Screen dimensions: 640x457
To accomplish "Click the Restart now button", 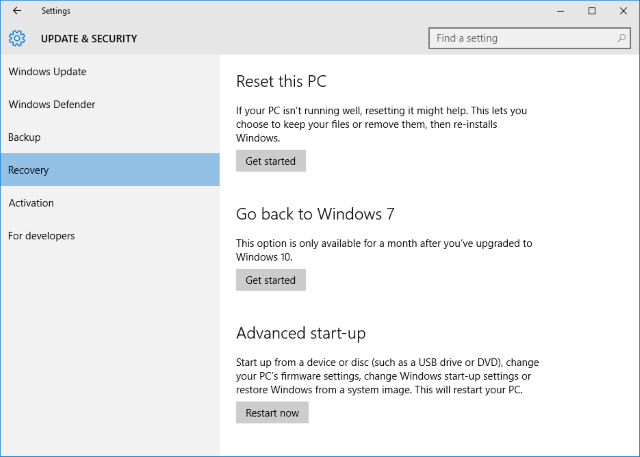I will [272, 412].
